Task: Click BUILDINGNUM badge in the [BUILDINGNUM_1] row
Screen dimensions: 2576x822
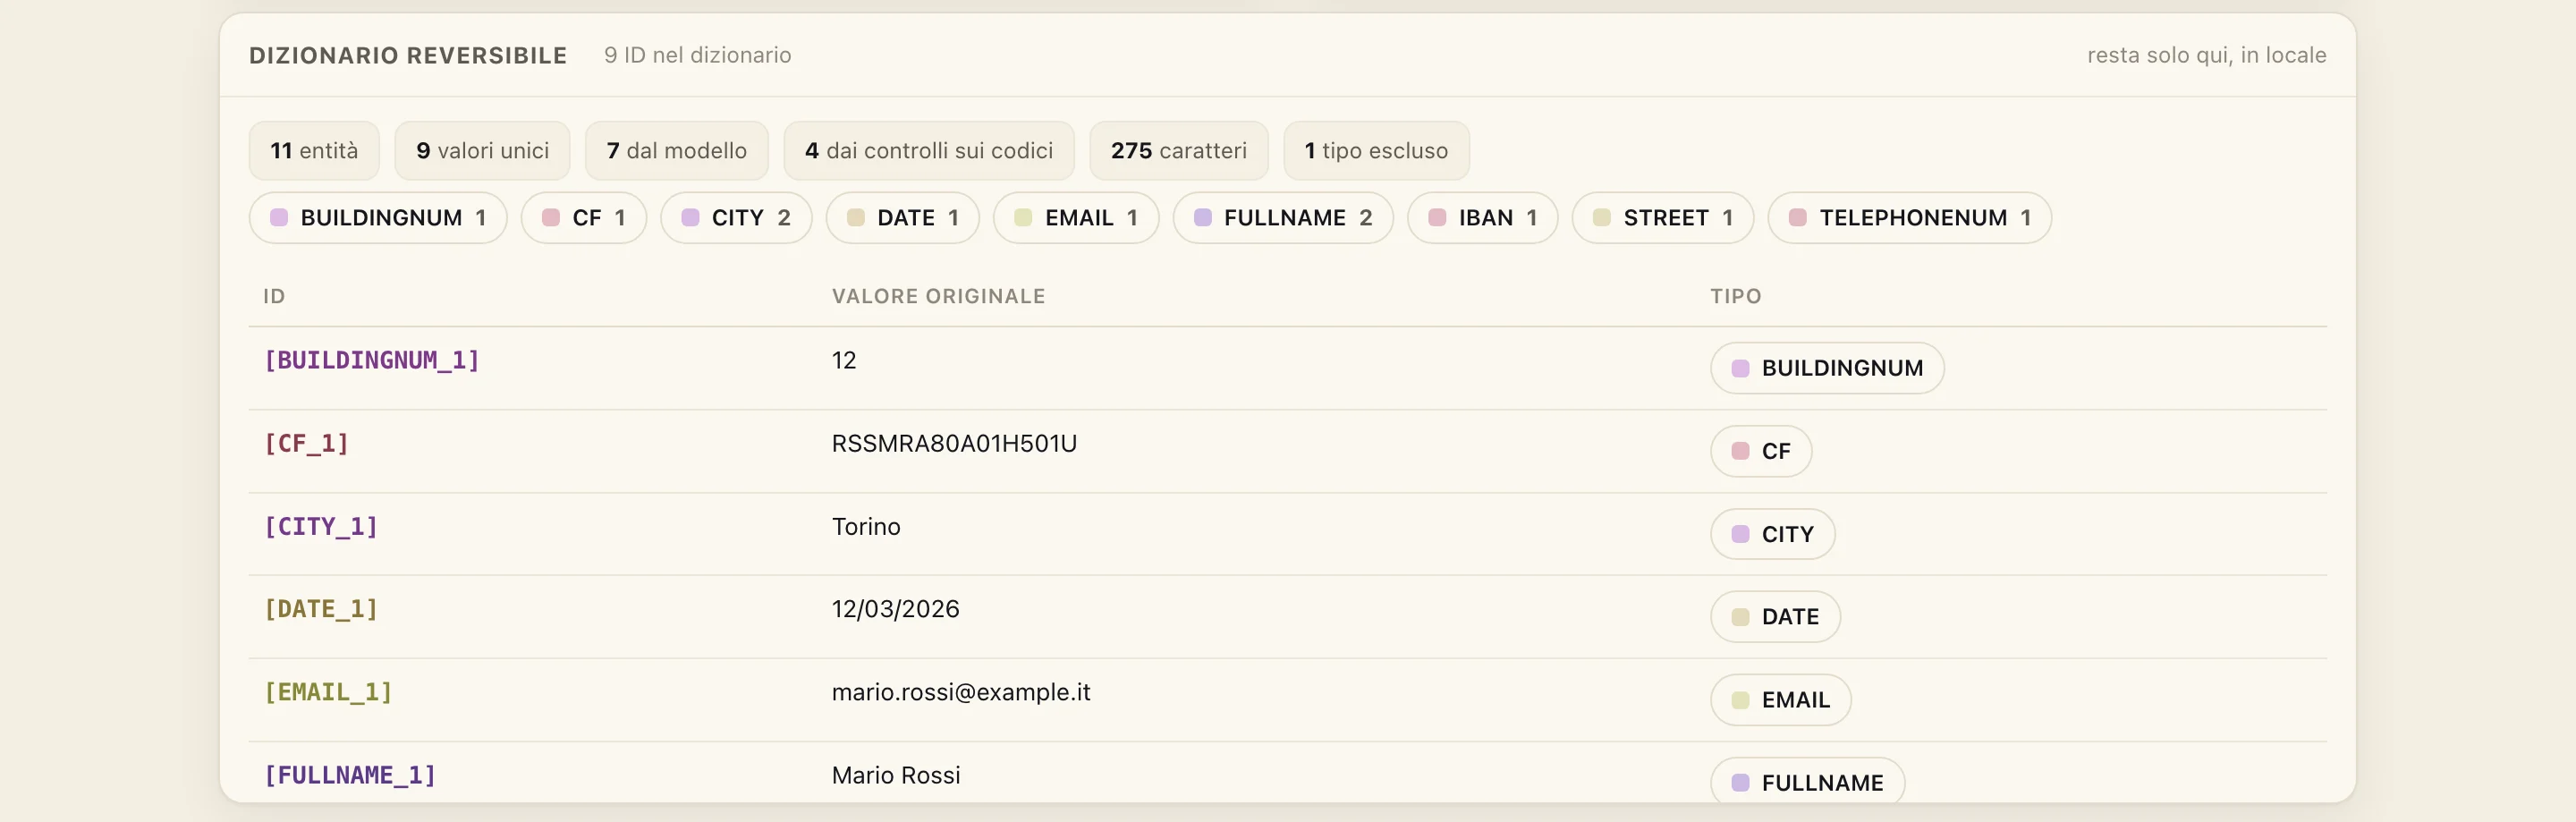Action: click(1827, 368)
